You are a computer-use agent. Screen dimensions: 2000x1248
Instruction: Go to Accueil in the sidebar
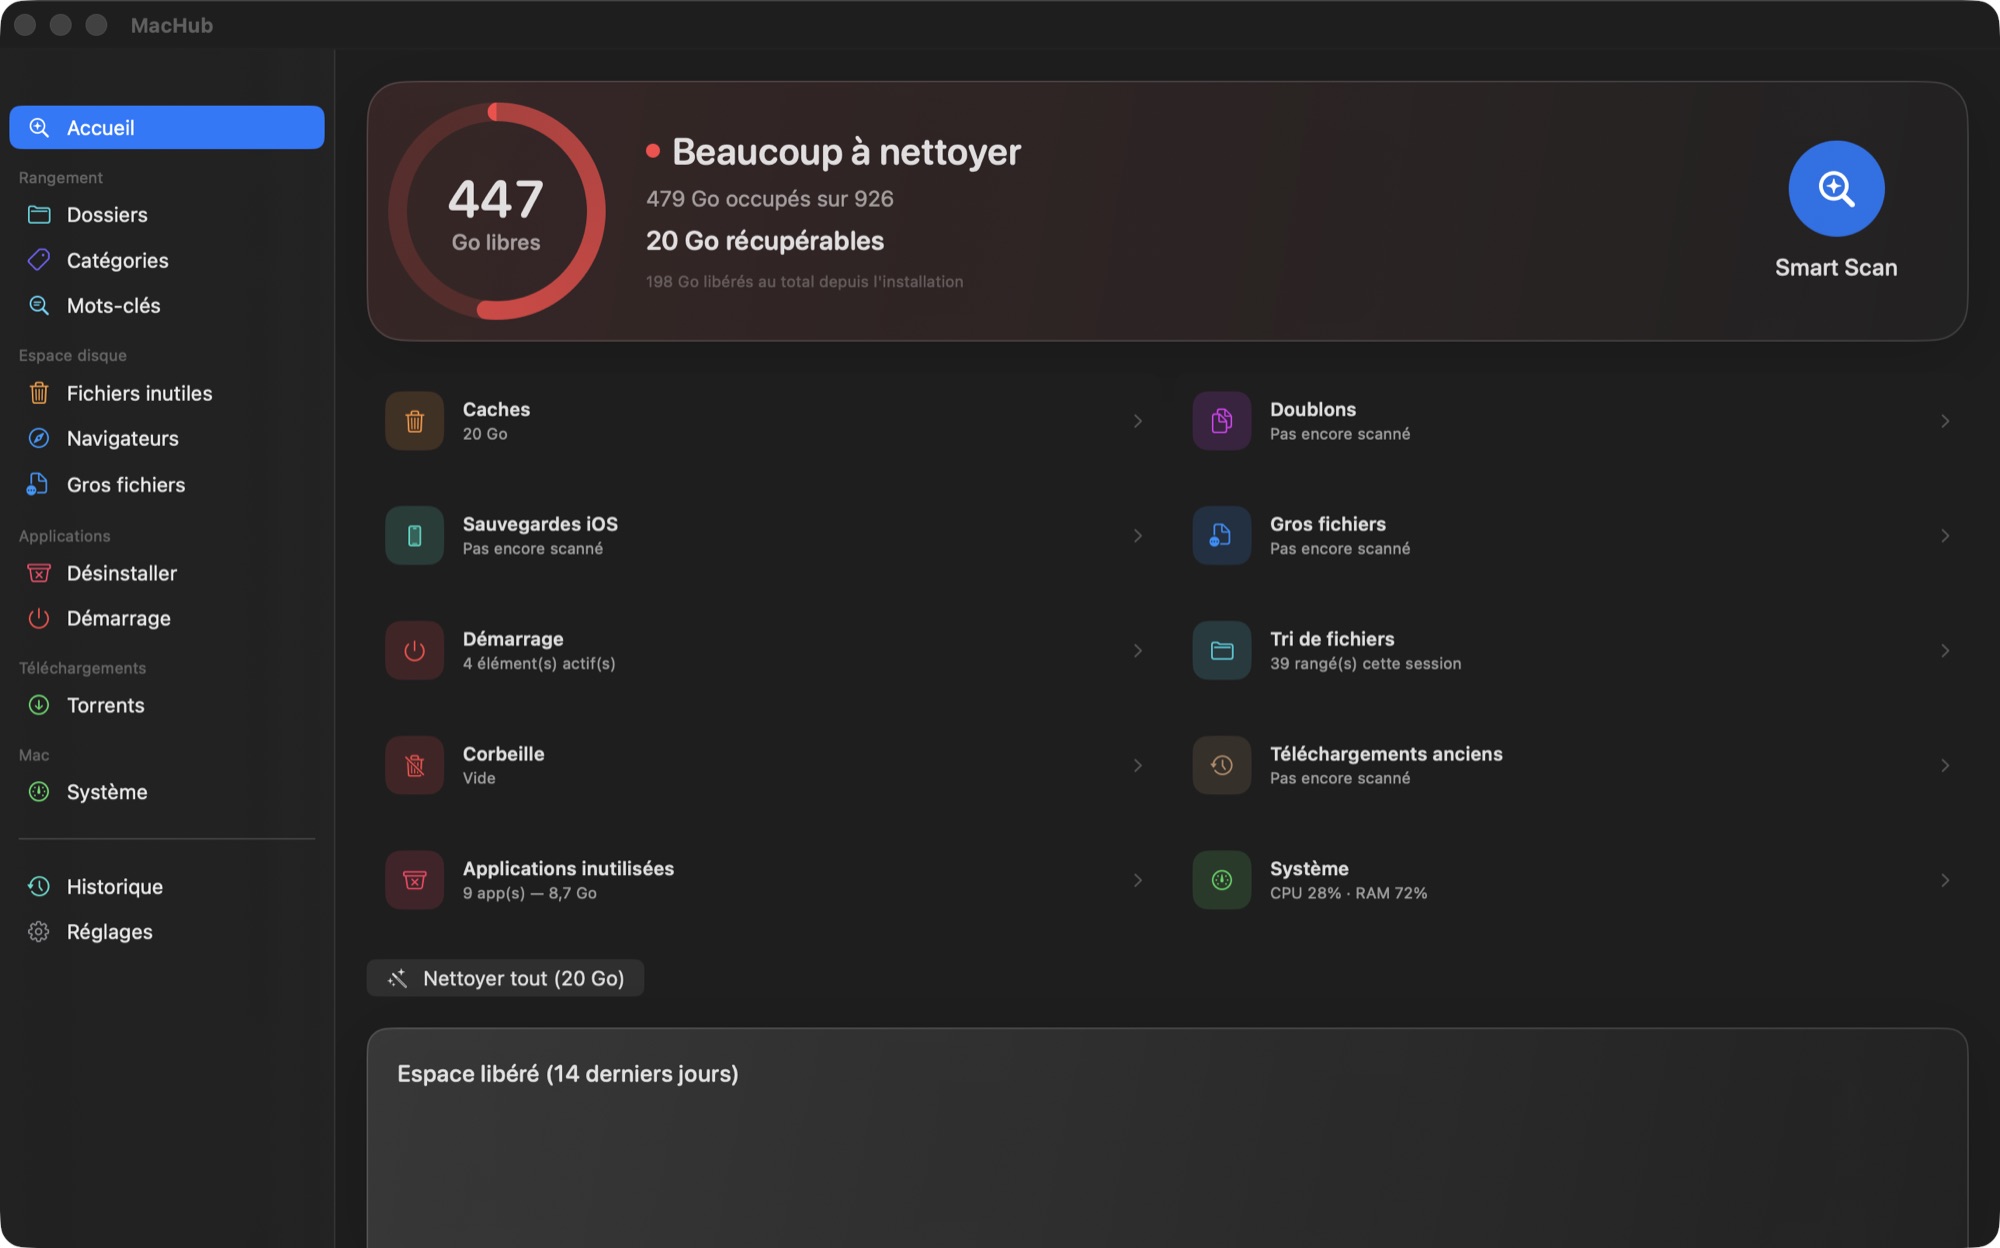167,128
